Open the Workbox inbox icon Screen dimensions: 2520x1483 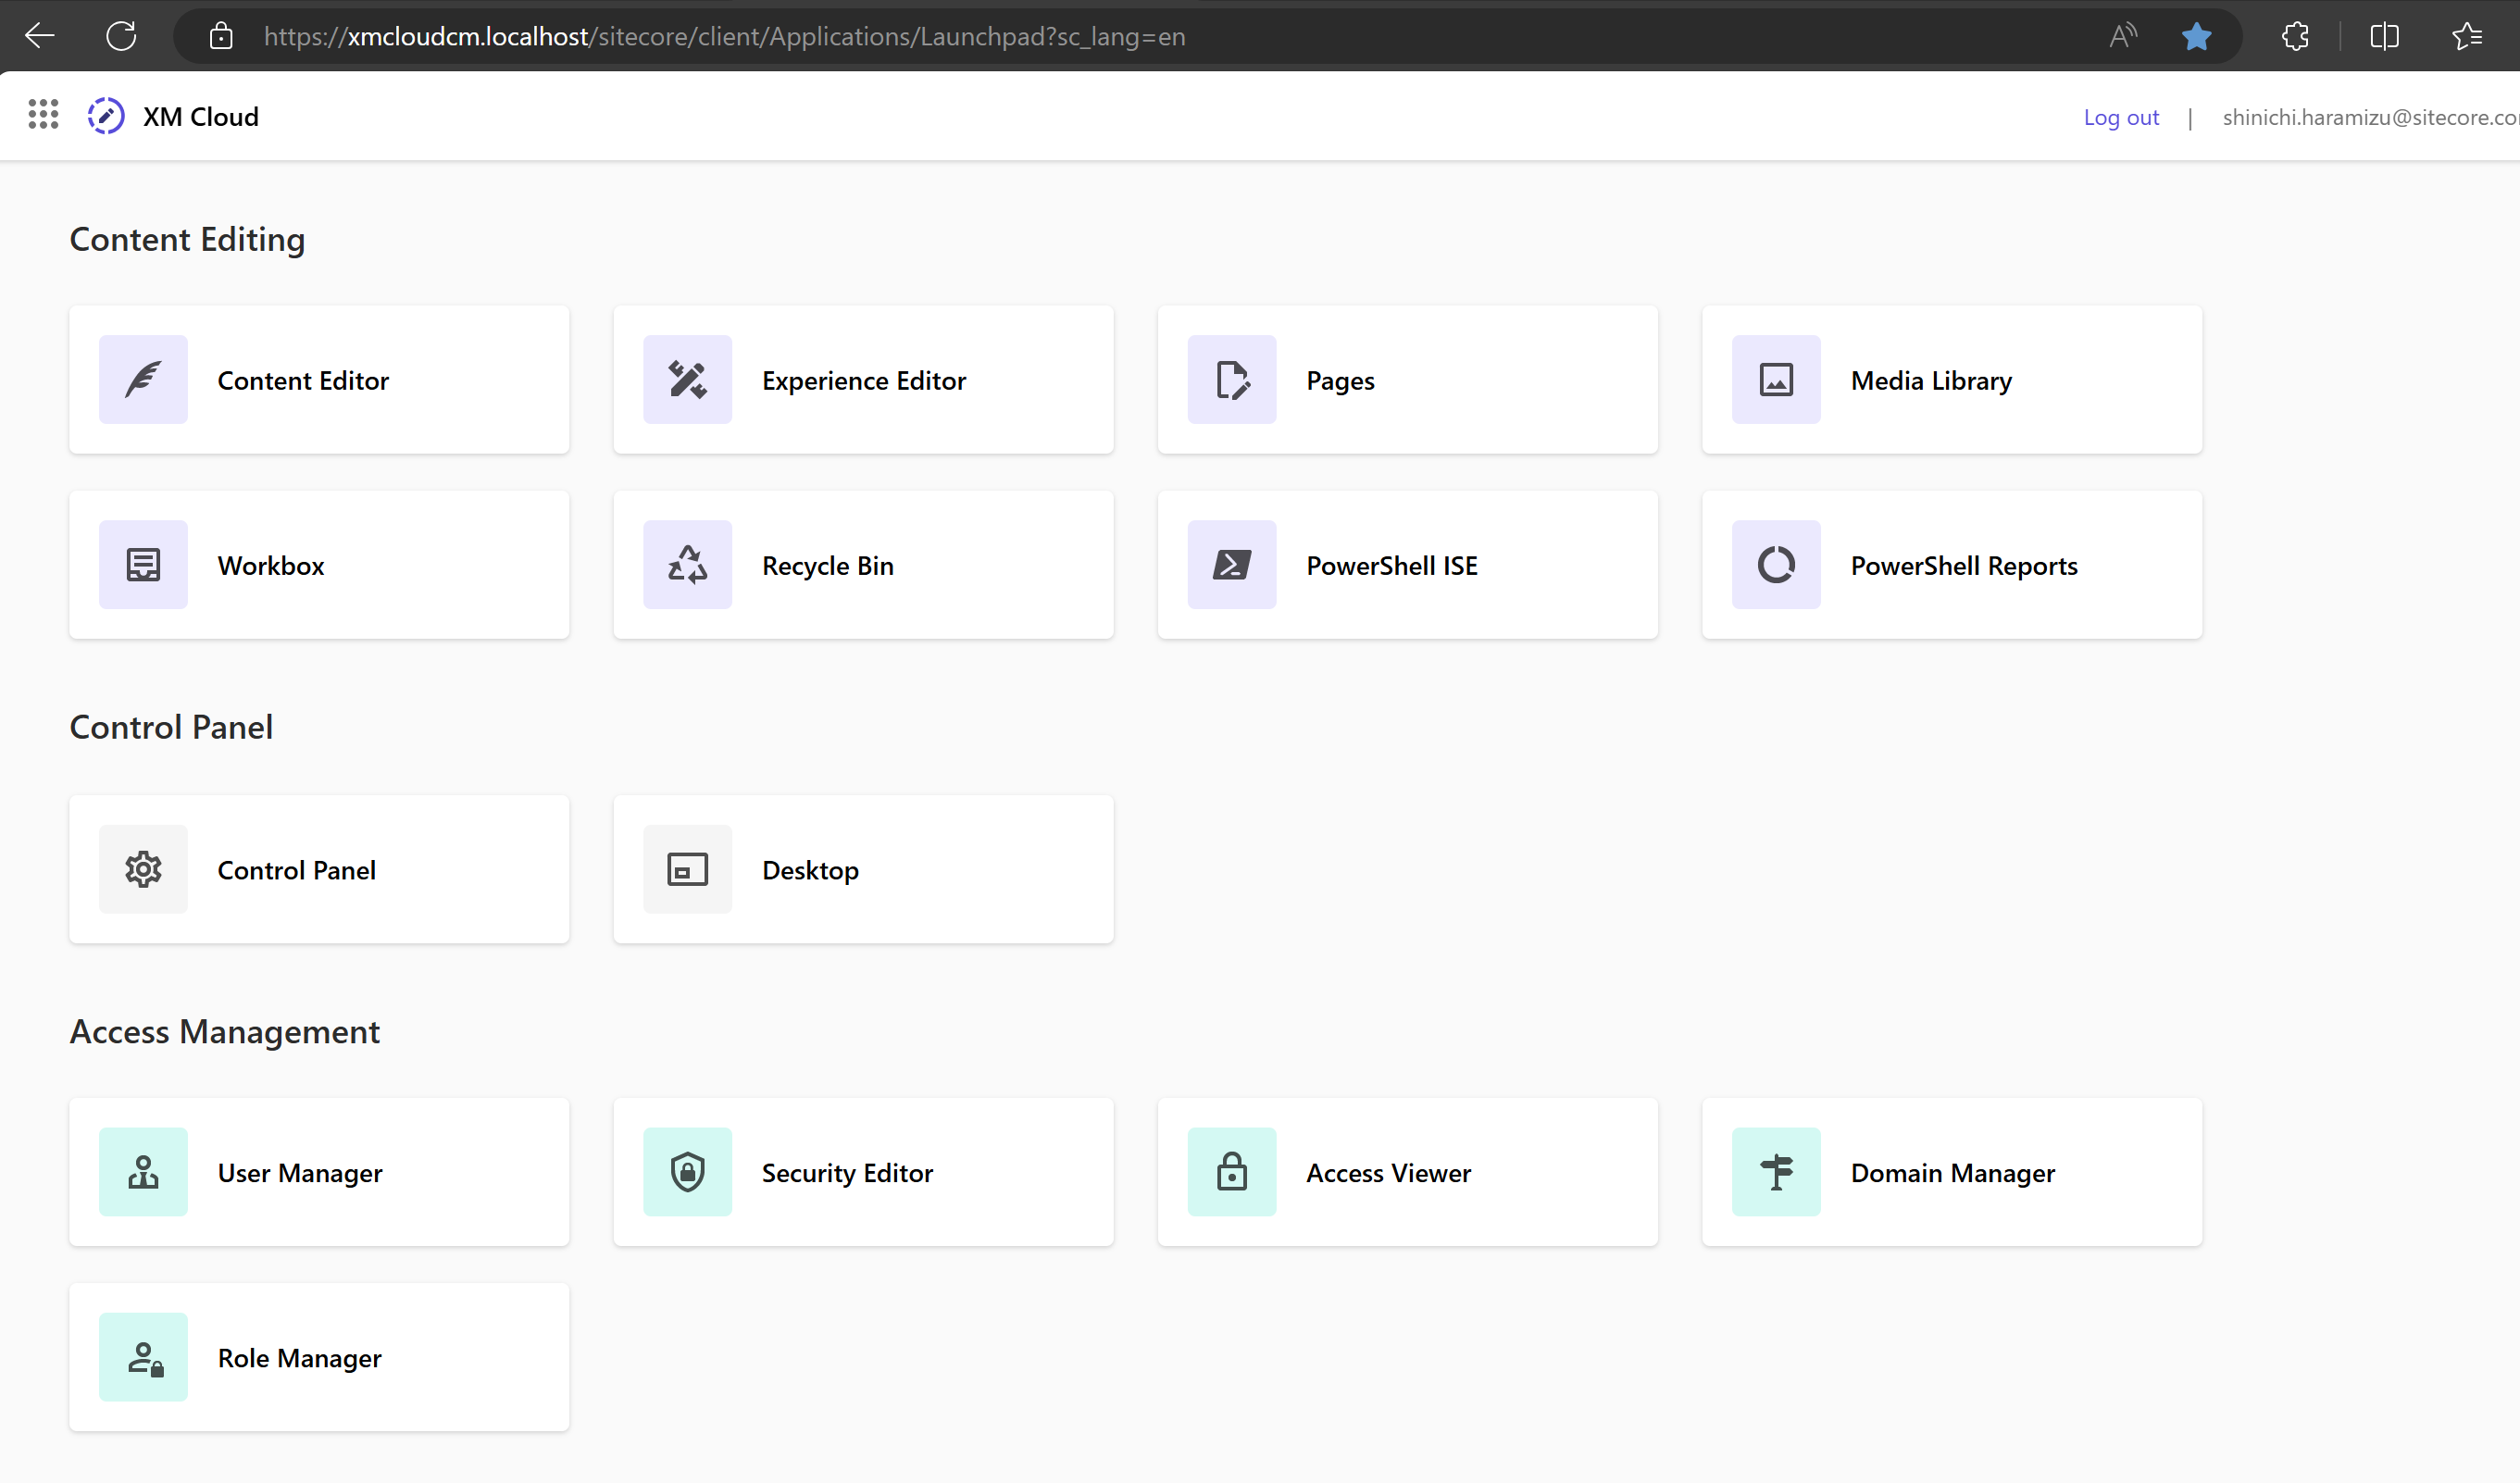pos(143,565)
